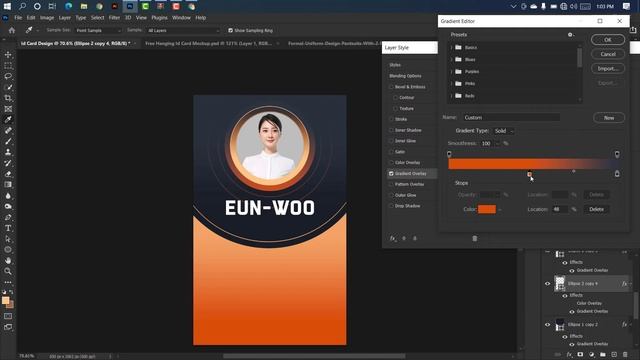Click Add layer mask icon in Layers panel
Image resolution: width=640 pixels, height=360 pixels.
(x=580, y=354)
